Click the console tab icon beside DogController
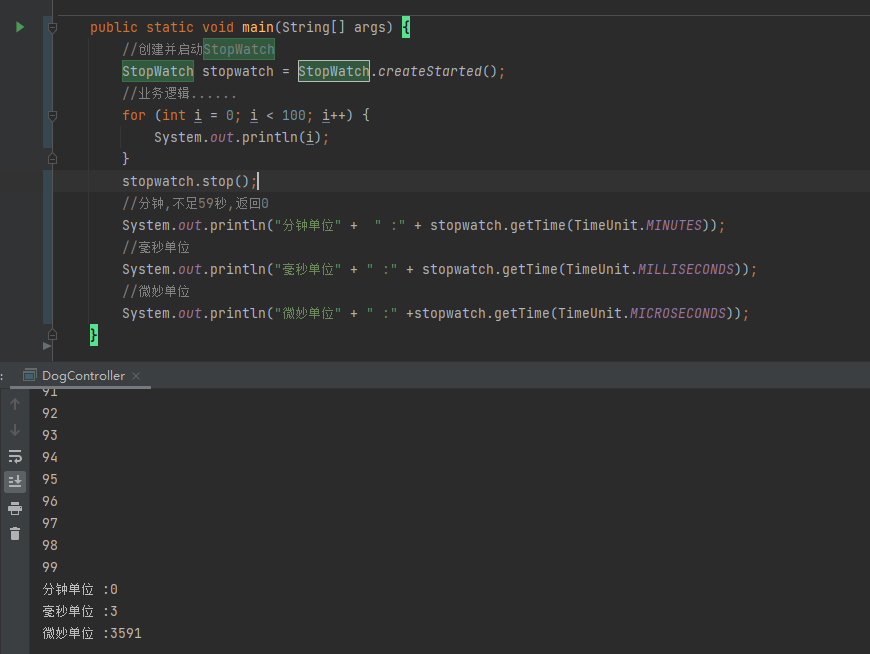 [30, 376]
